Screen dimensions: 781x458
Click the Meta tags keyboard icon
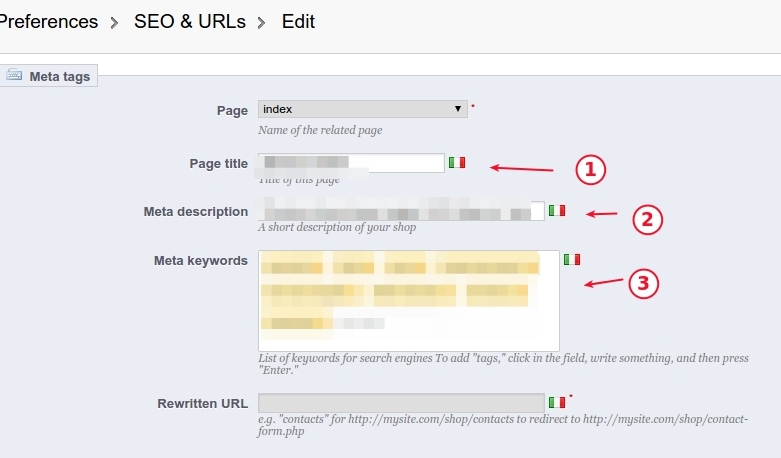tap(14, 75)
